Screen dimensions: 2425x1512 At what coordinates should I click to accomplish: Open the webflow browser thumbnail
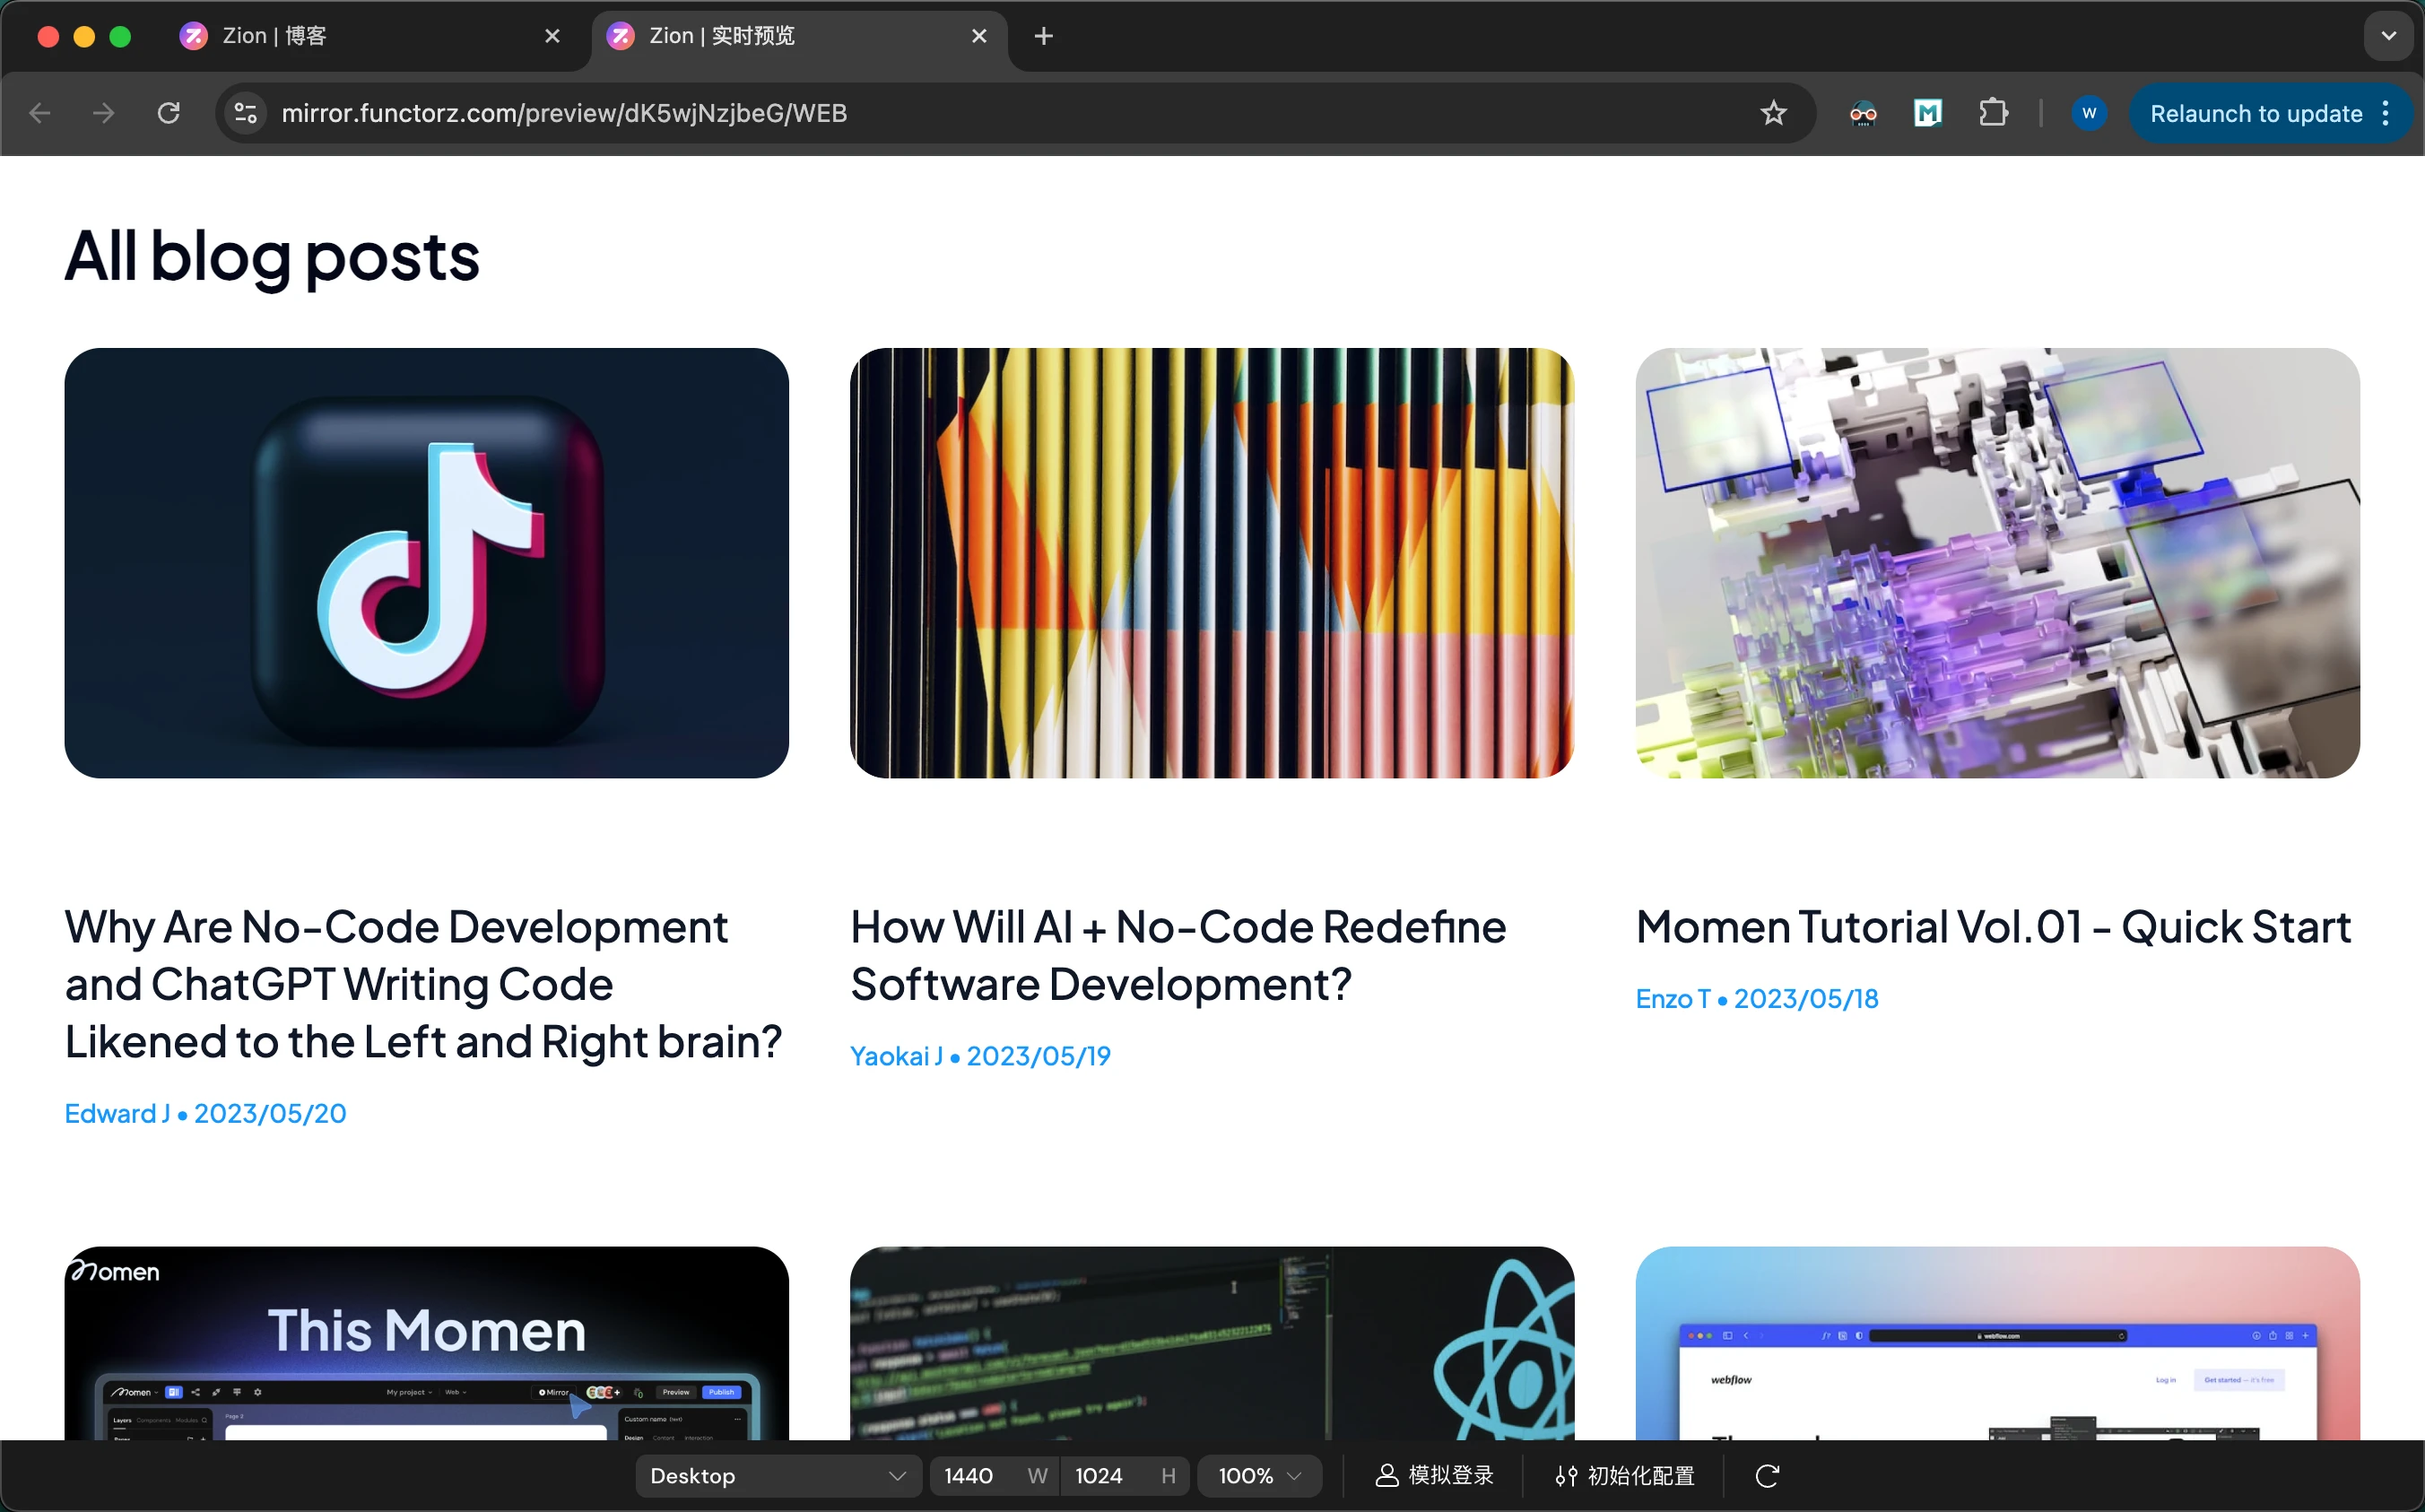[x=1997, y=1343]
